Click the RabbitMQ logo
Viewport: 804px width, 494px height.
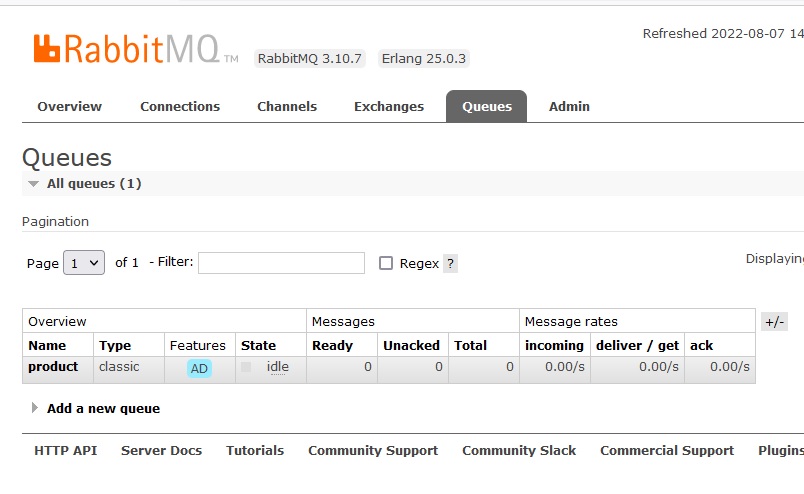pyautogui.click(x=135, y=49)
